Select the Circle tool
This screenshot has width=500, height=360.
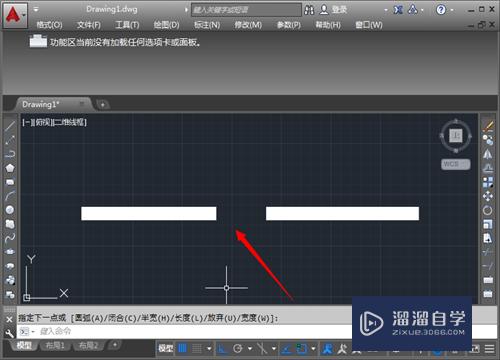(10, 210)
